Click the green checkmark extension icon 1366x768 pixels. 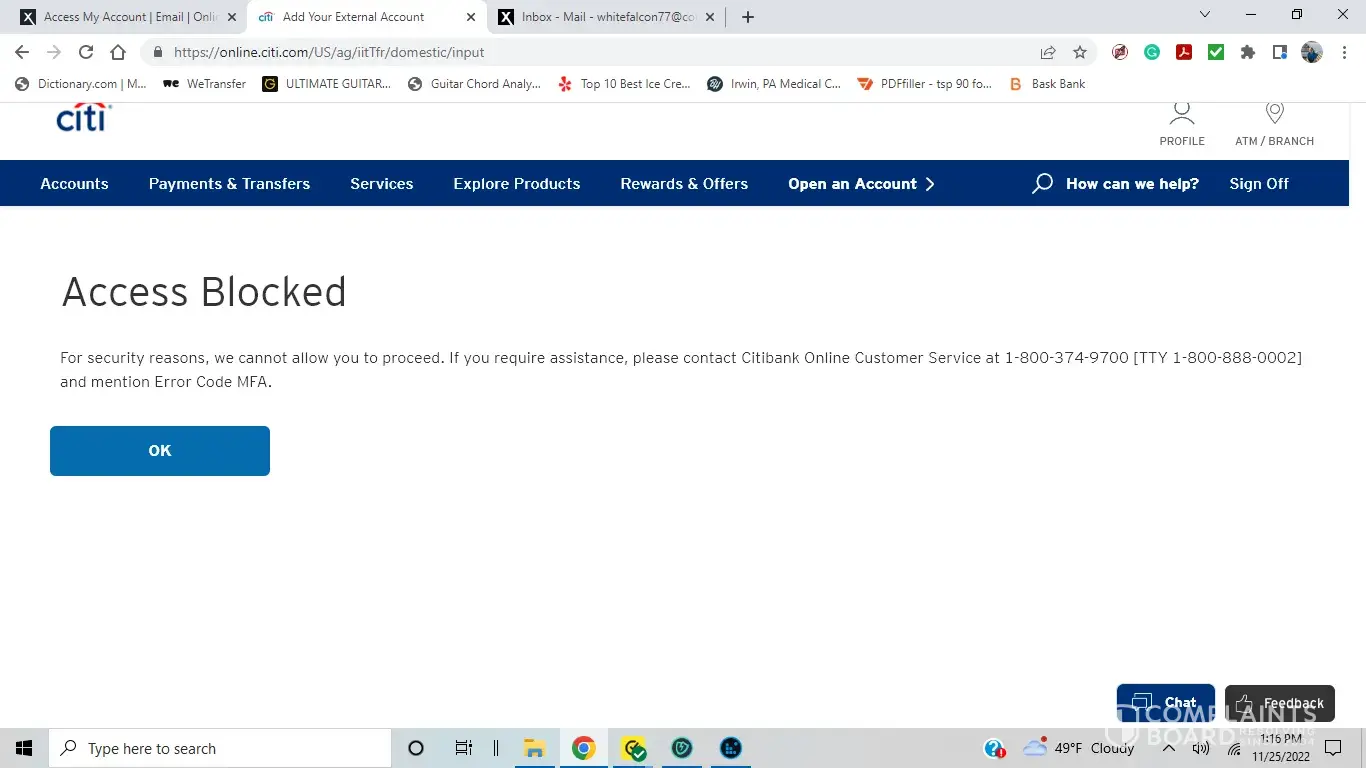[x=1216, y=52]
